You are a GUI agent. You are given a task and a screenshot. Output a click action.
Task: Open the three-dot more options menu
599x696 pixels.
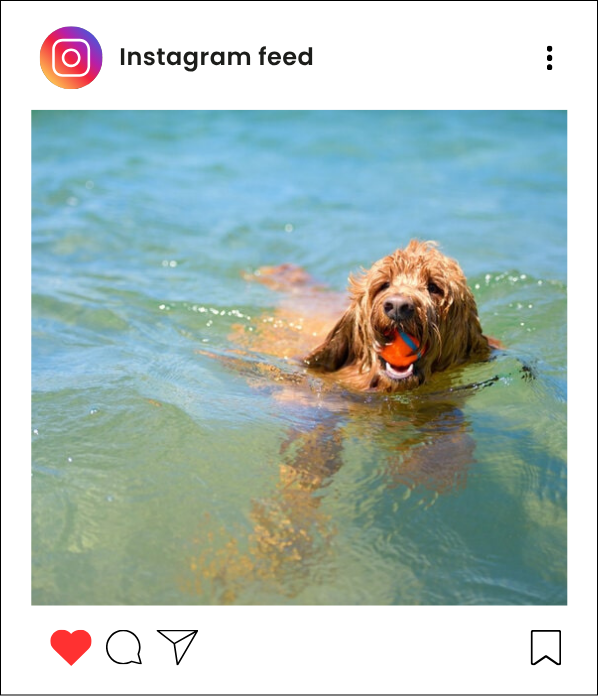[x=550, y=58]
